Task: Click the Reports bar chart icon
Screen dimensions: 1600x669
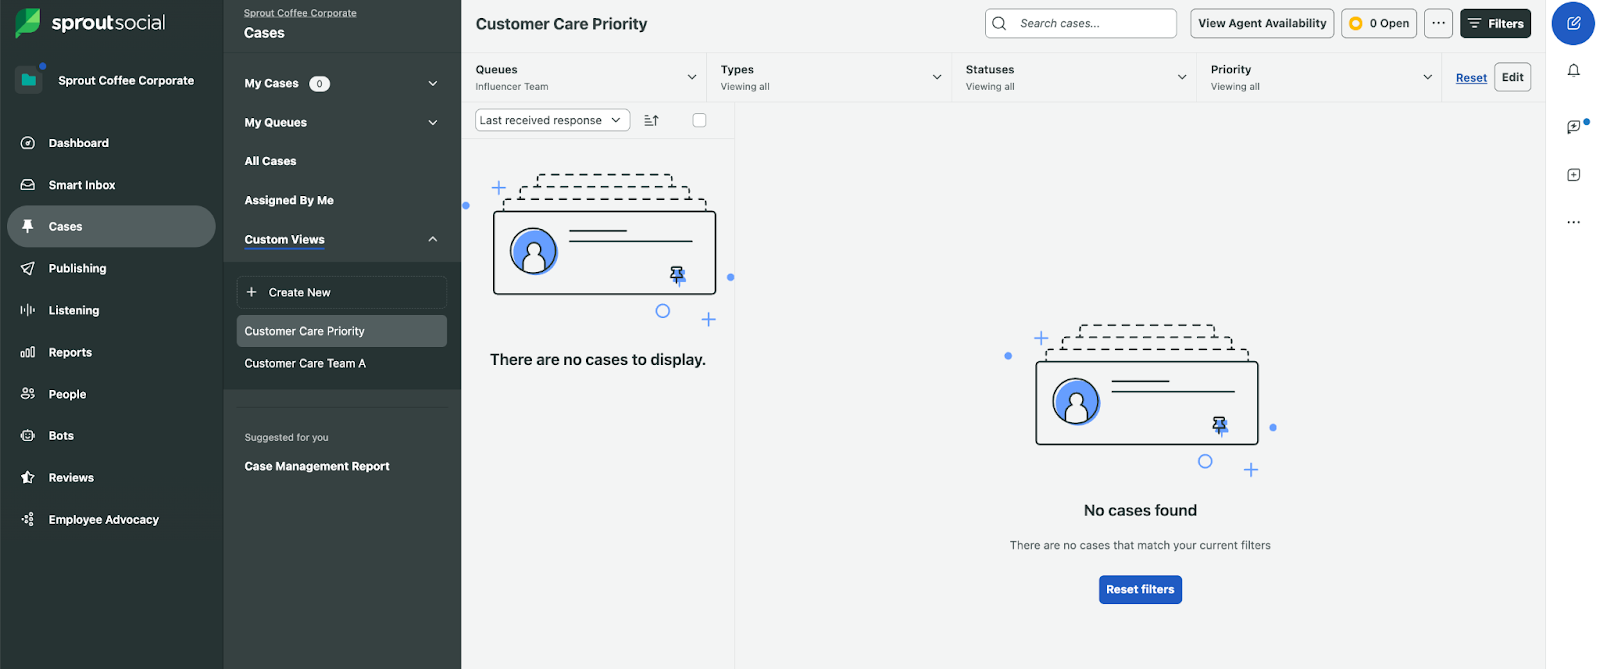Action: coord(28,353)
